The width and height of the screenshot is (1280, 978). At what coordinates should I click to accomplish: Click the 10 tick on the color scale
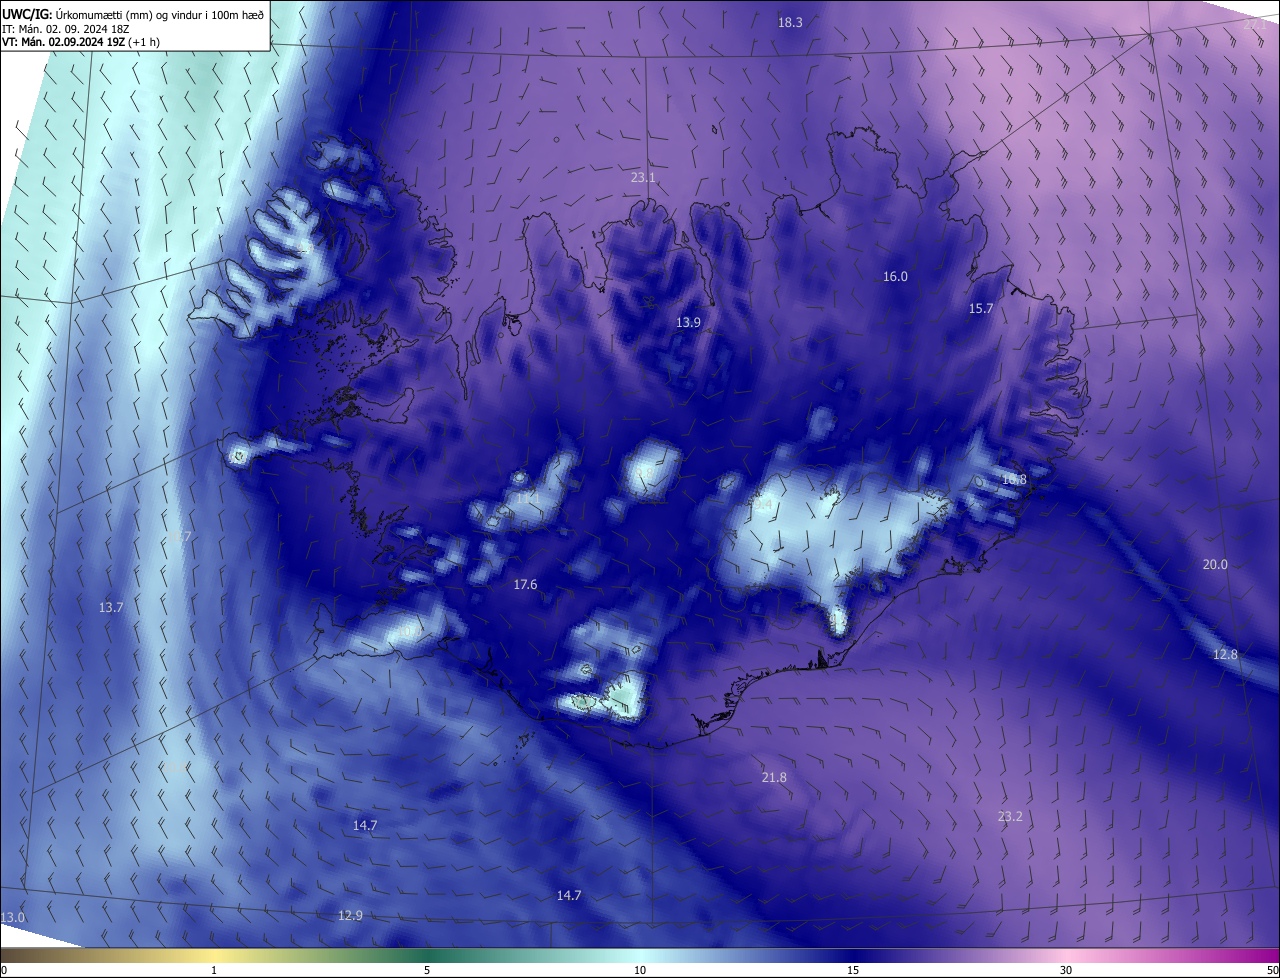point(640,970)
